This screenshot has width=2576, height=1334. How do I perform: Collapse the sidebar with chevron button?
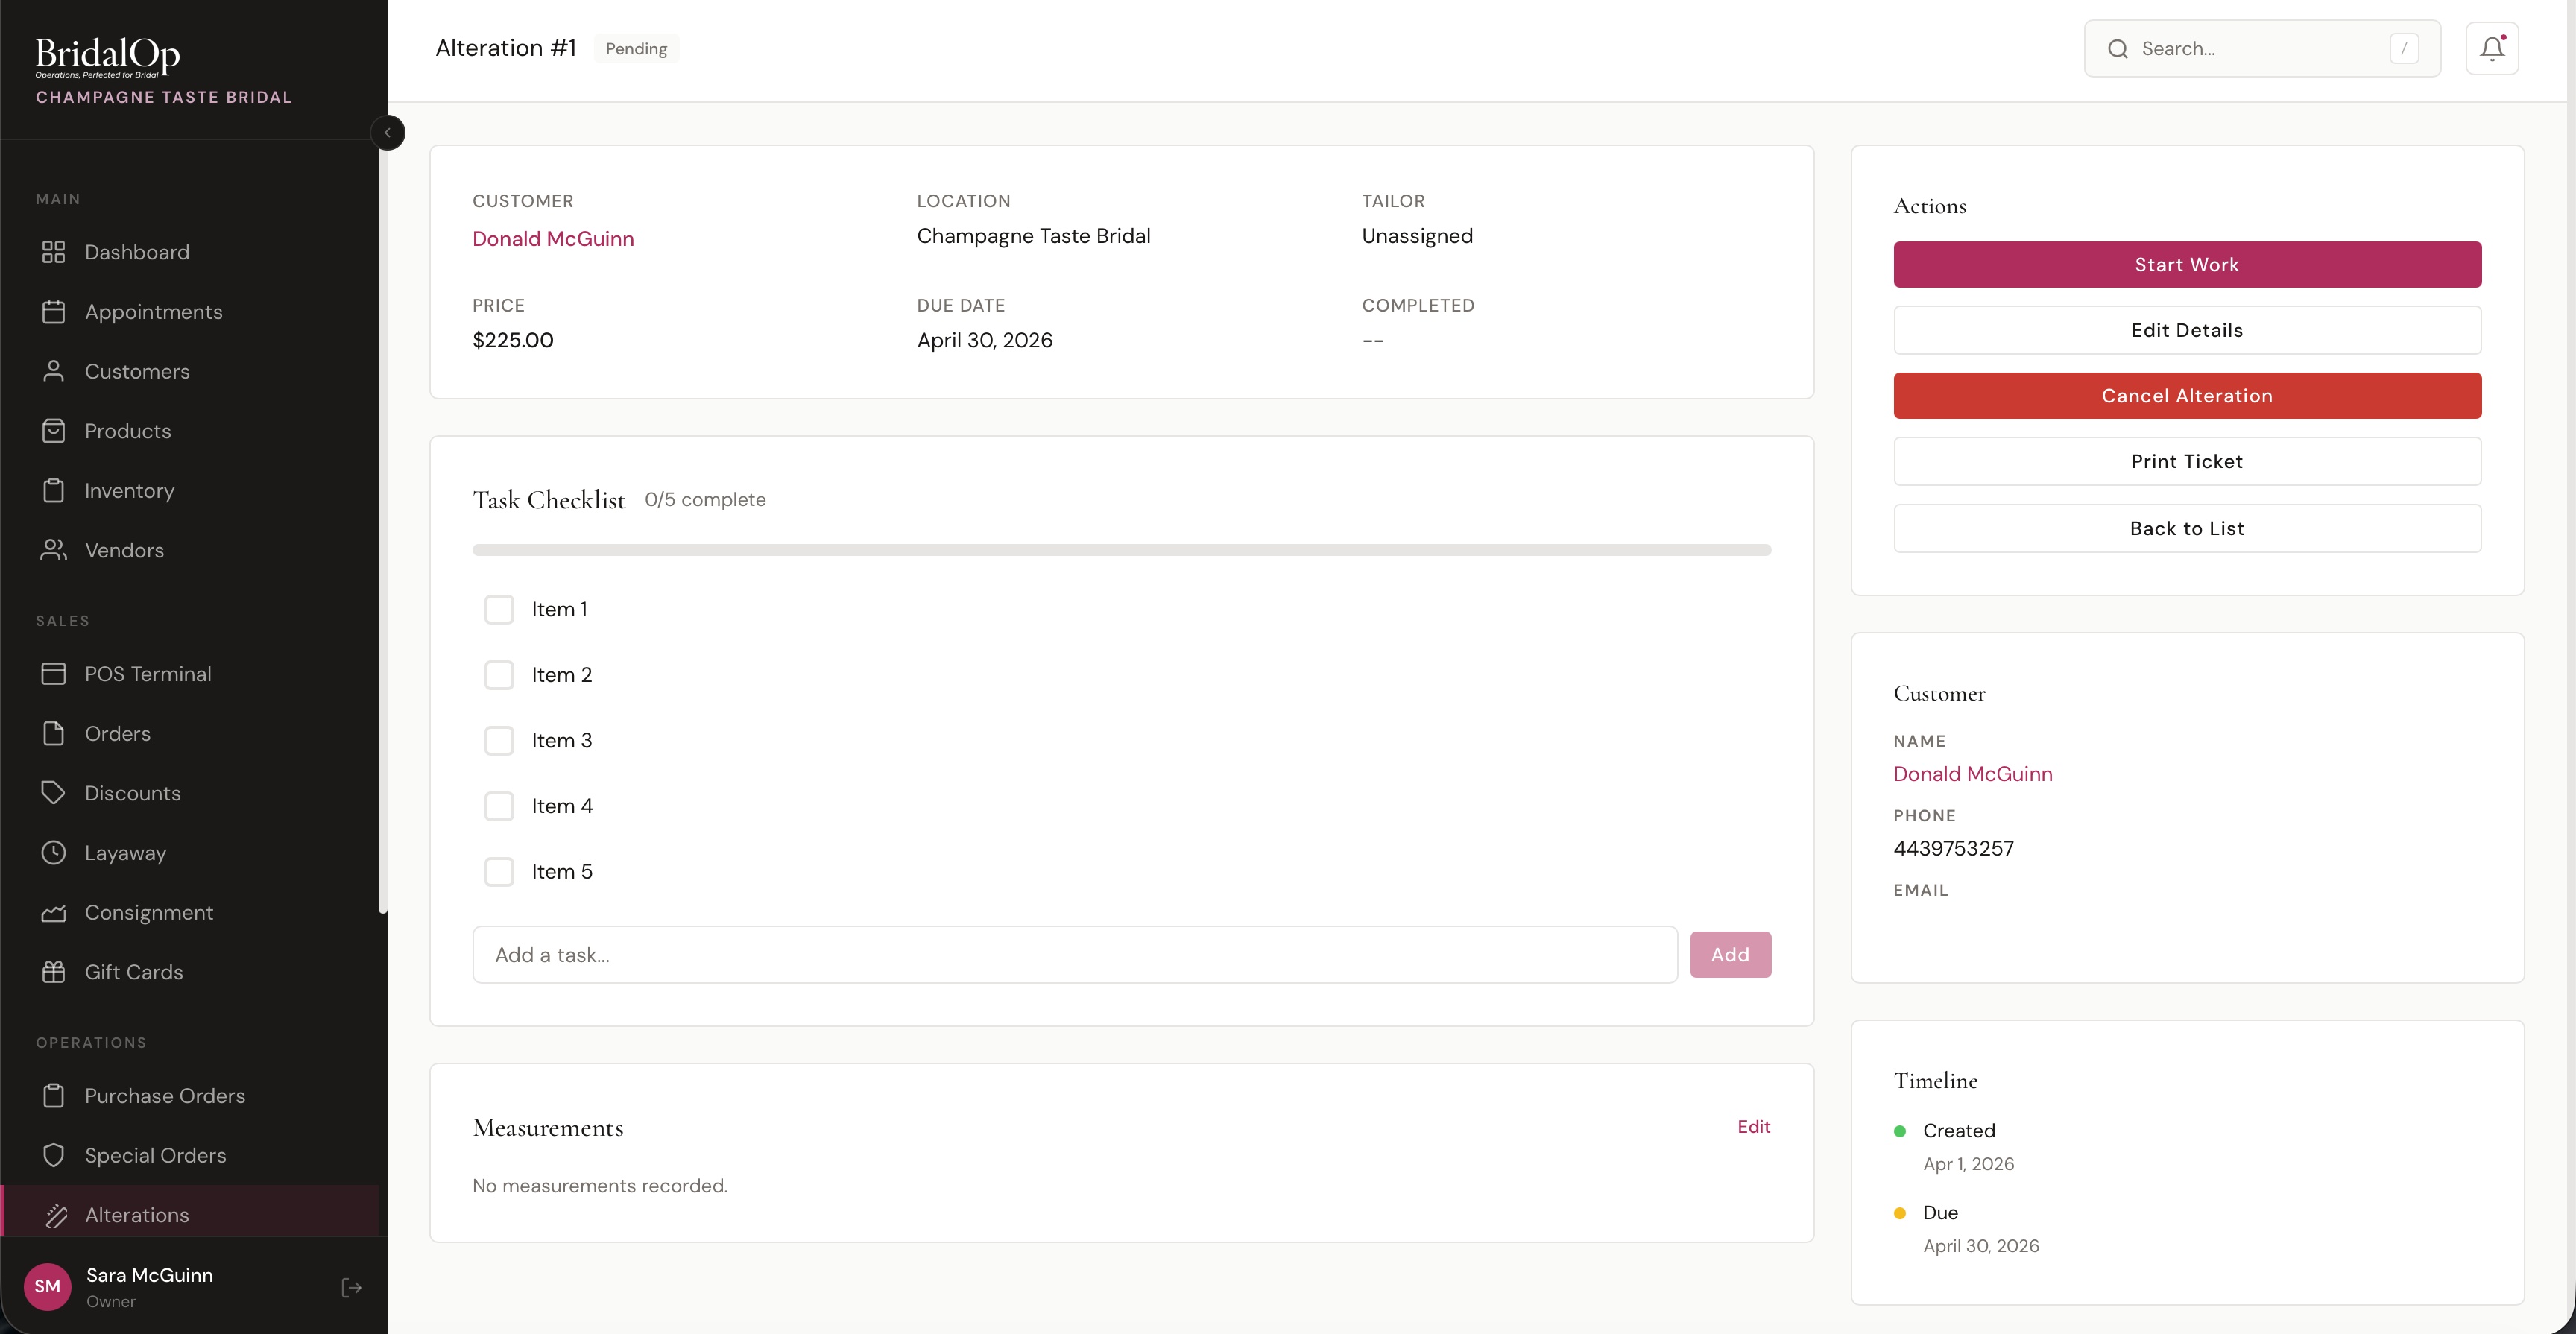click(x=387, y=132)
